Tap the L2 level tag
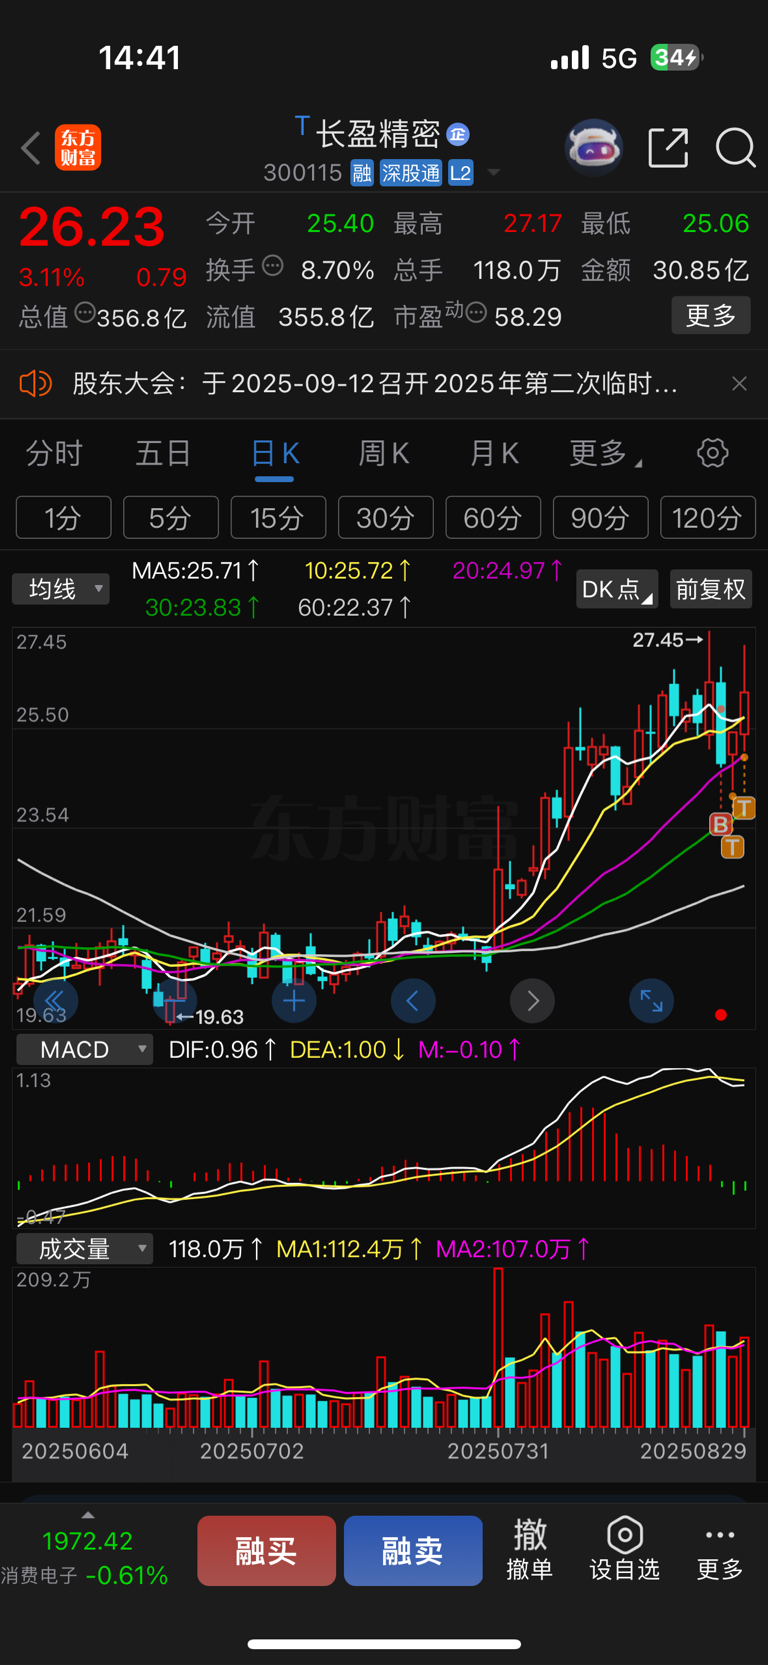 coord(460,173)
